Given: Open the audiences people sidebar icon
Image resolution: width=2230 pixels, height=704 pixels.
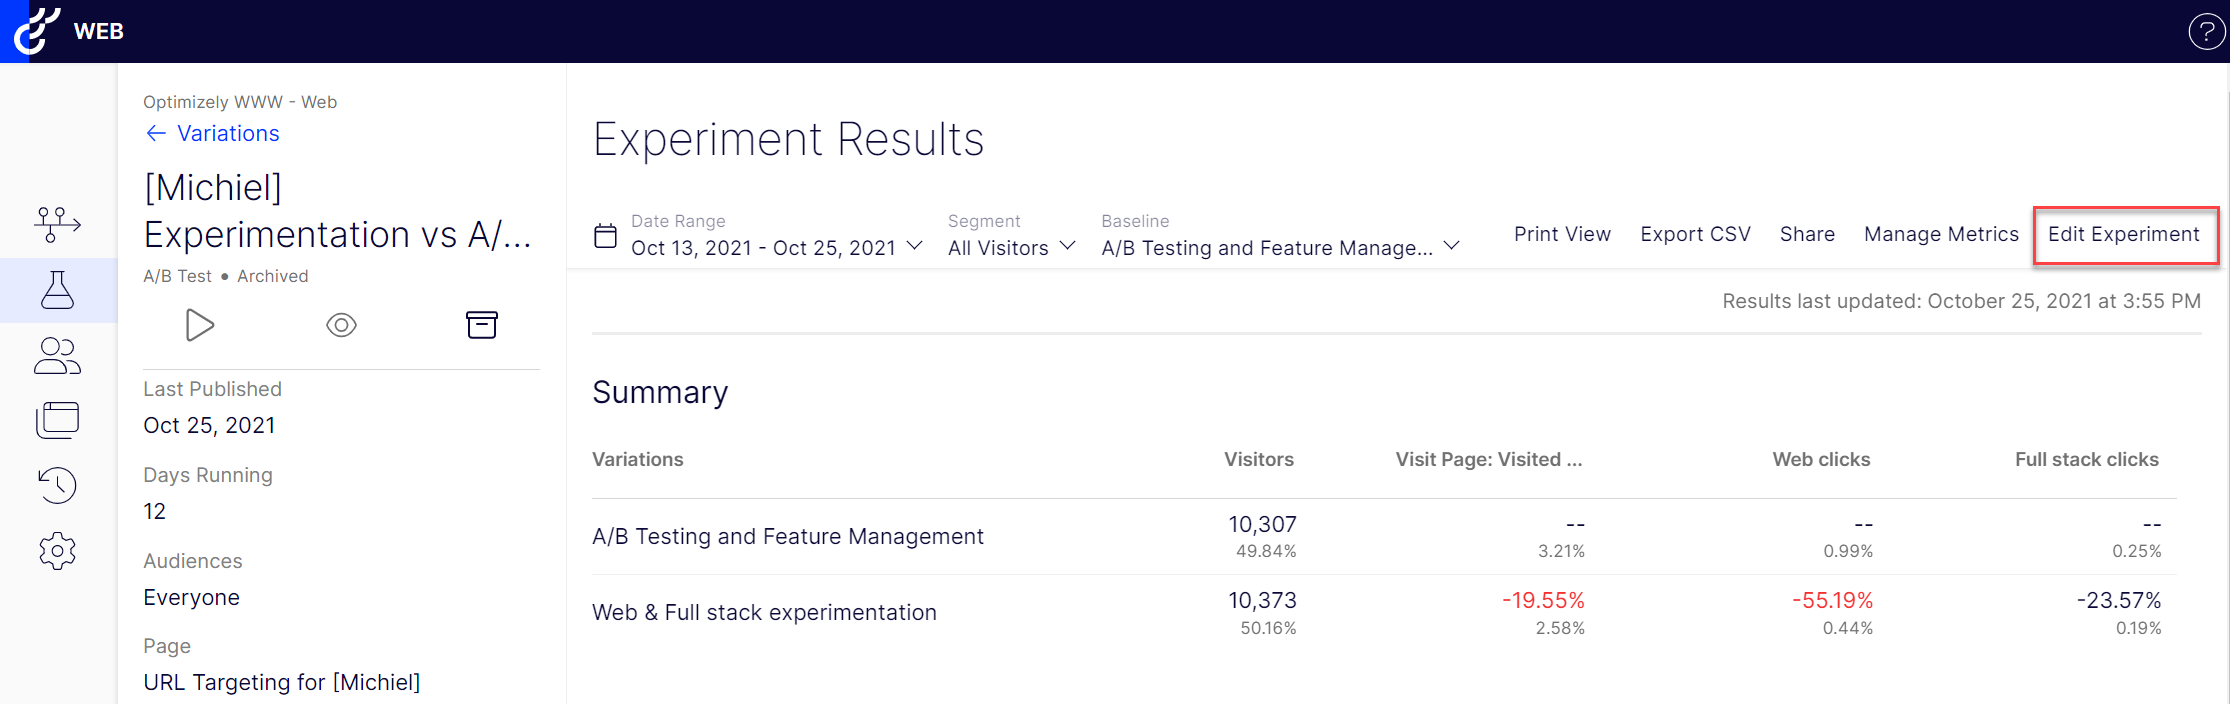Looking at the screenshot, I should click(57, 355).
